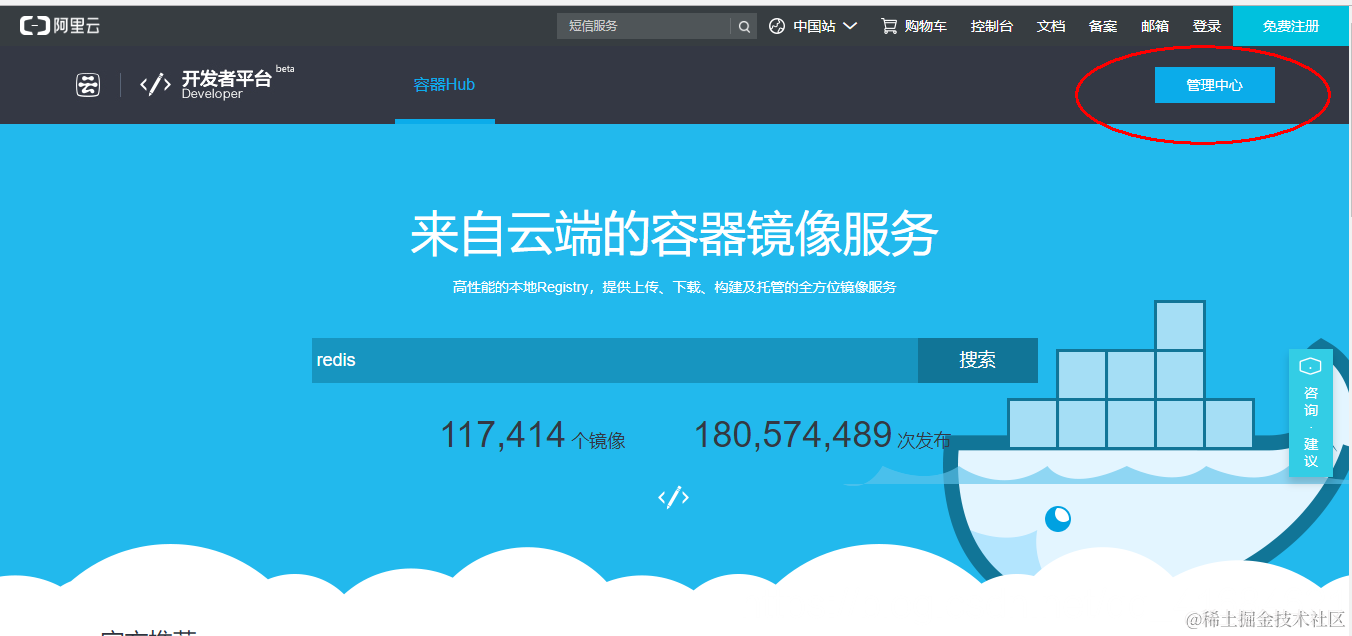Click the Aliyun logo icon
This screenshot has height=636, width=1352.
35,26
